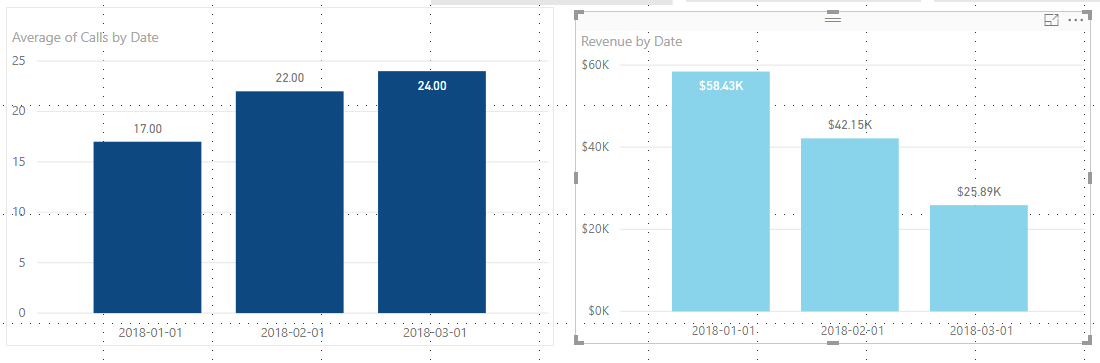Click the $60K y-axis label
1100x363 pixels.
pos(594,65)
